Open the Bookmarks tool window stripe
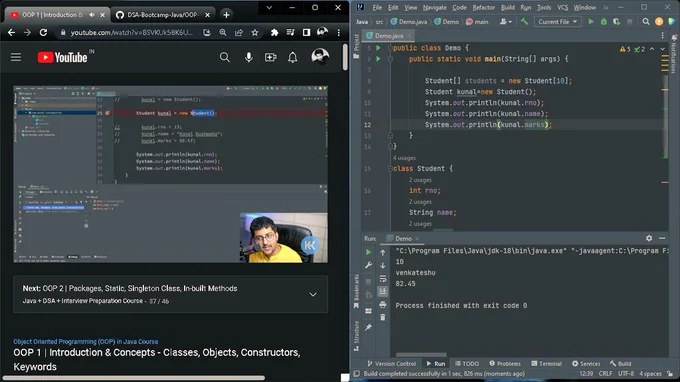The width and height of the screenshot is (680, 382). point(356,291)
